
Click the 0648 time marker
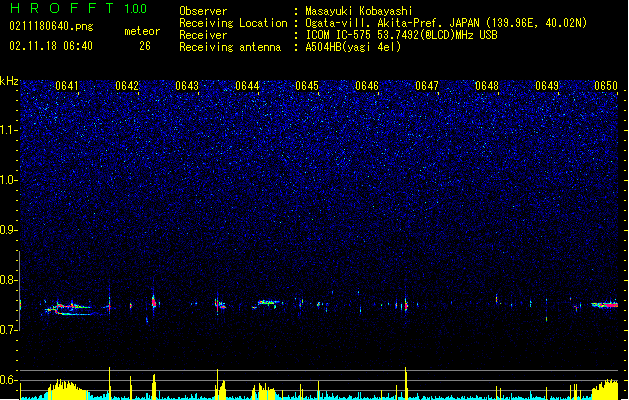coord(487,86)
